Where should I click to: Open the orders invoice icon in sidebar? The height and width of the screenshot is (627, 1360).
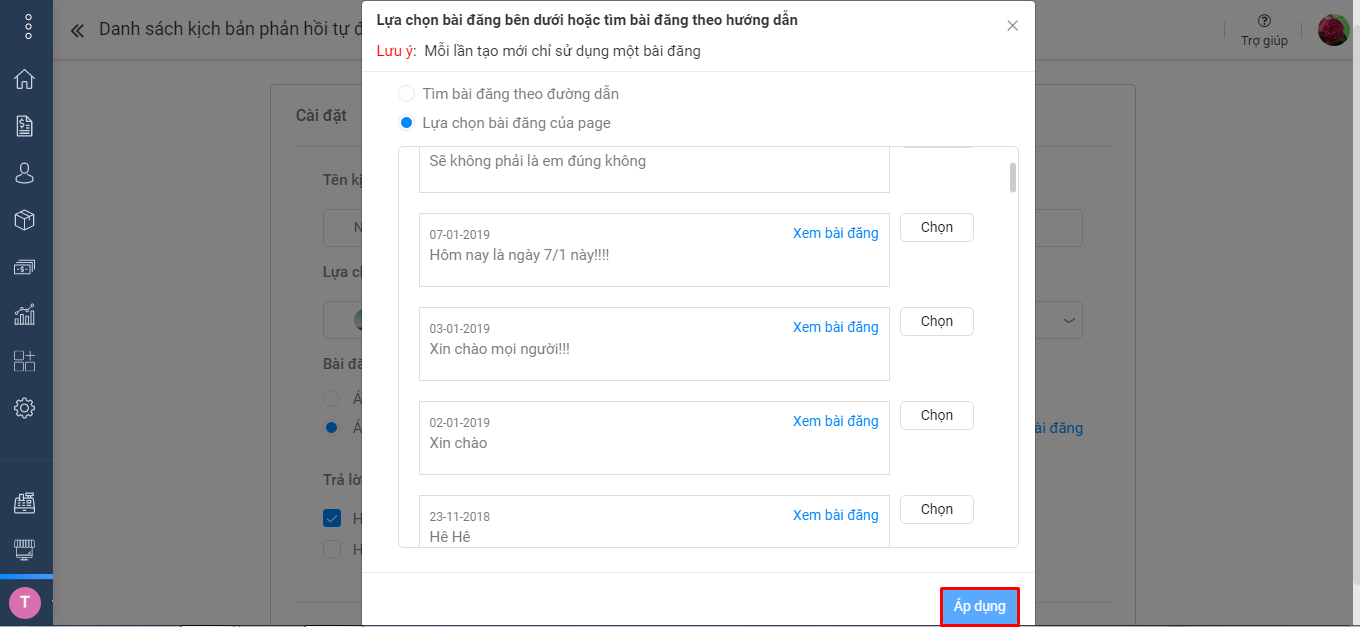pos(25,126)
